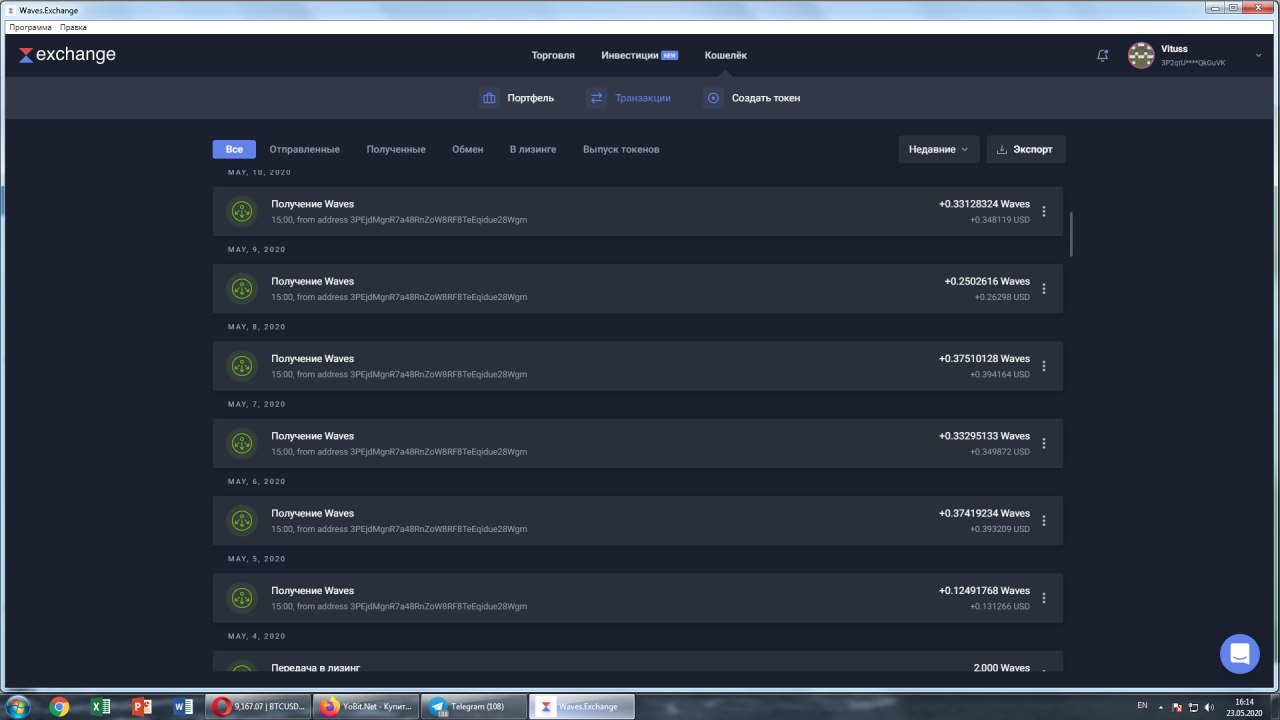Screen dimensions: 1280x720
Task: Switch to the Firefox YoBit.Net window
Action: click(x=365, y=706)
